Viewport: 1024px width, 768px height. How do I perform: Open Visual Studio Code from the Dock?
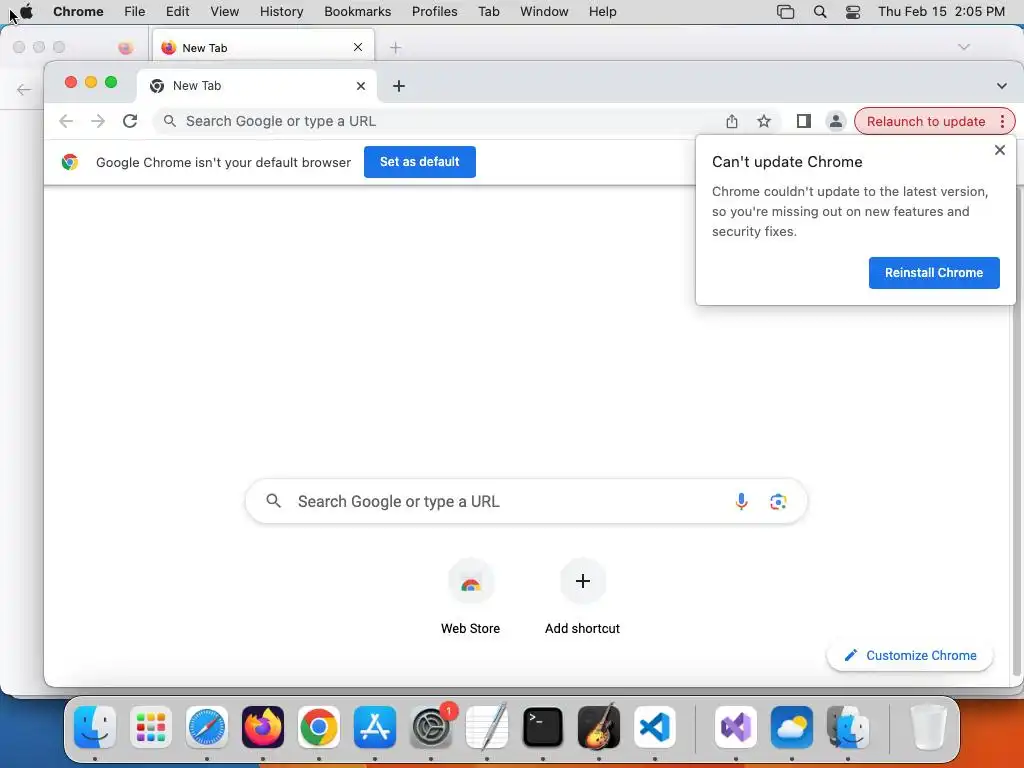[x=654, y=727]
